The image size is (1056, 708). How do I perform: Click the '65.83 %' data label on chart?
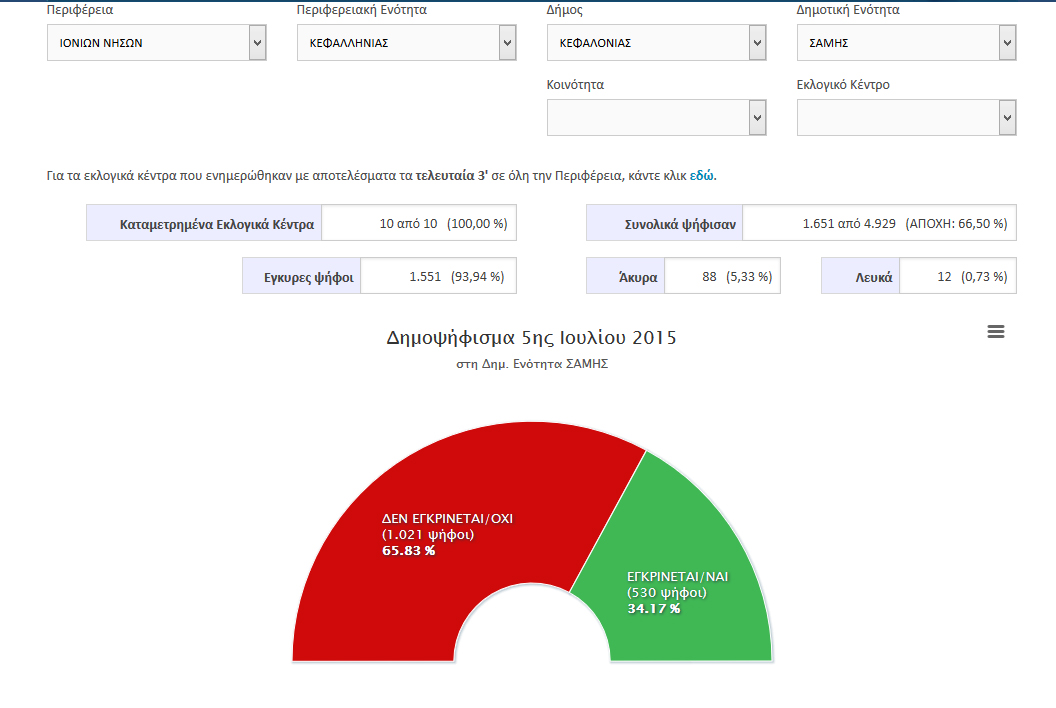pyautogui.click(x=408, y=550)
